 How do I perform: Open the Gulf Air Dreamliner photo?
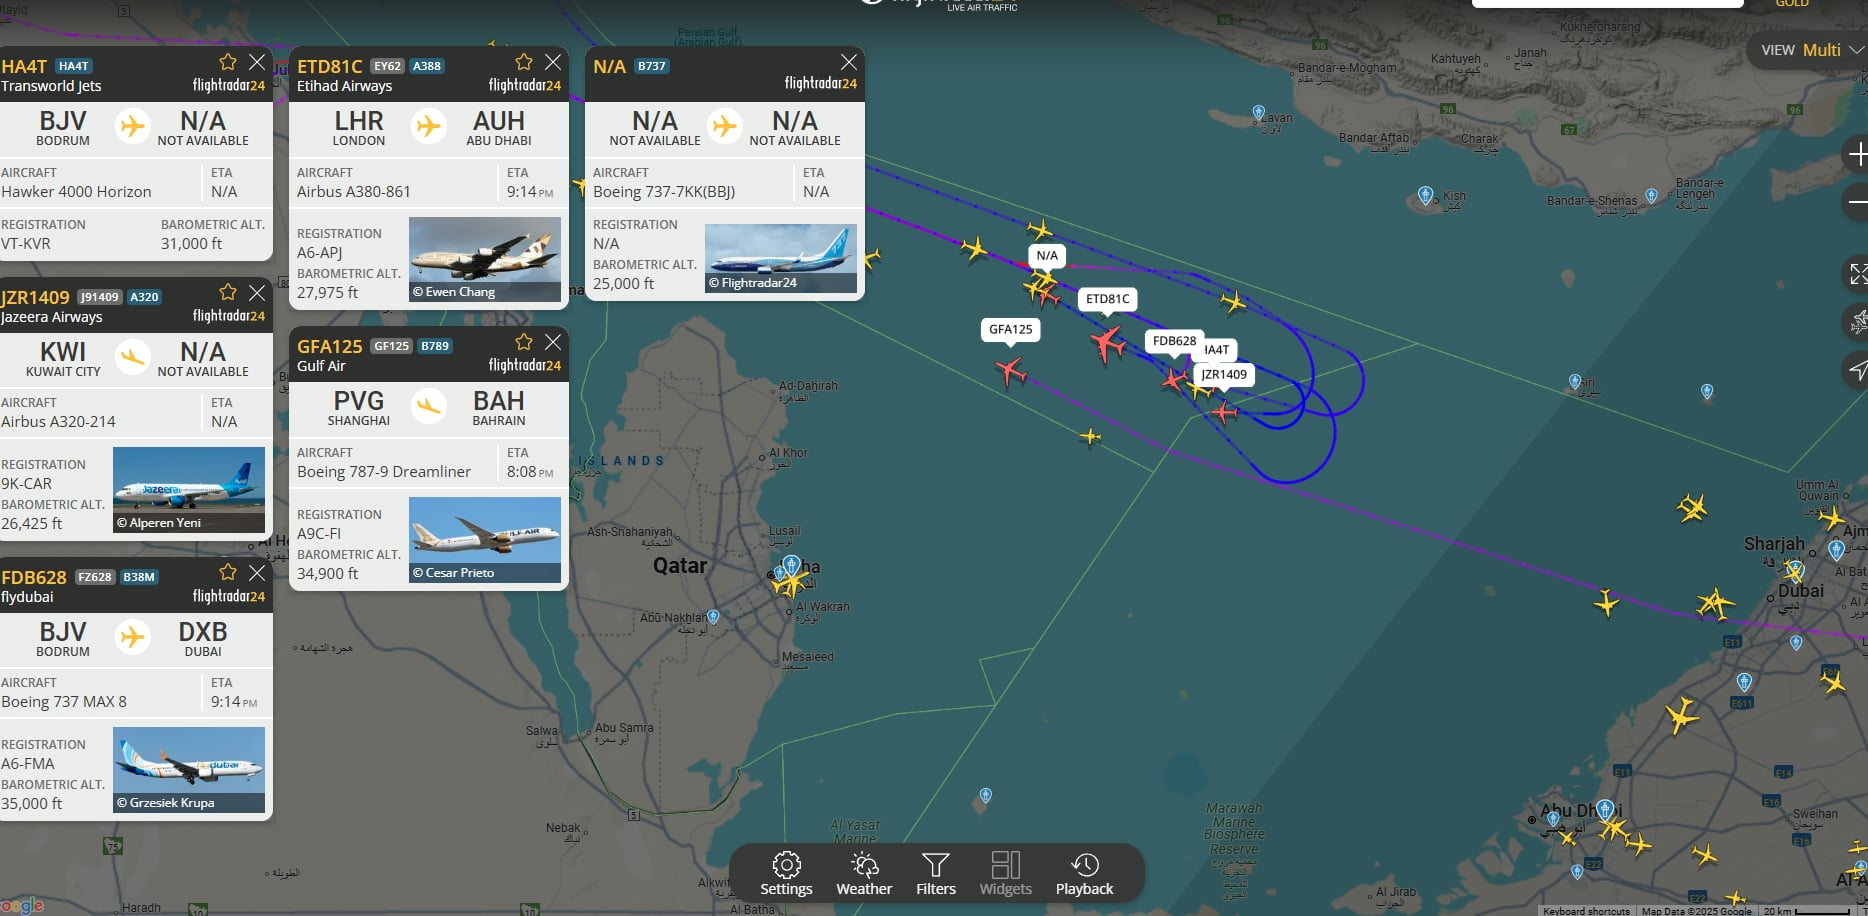tap(485, 540)
